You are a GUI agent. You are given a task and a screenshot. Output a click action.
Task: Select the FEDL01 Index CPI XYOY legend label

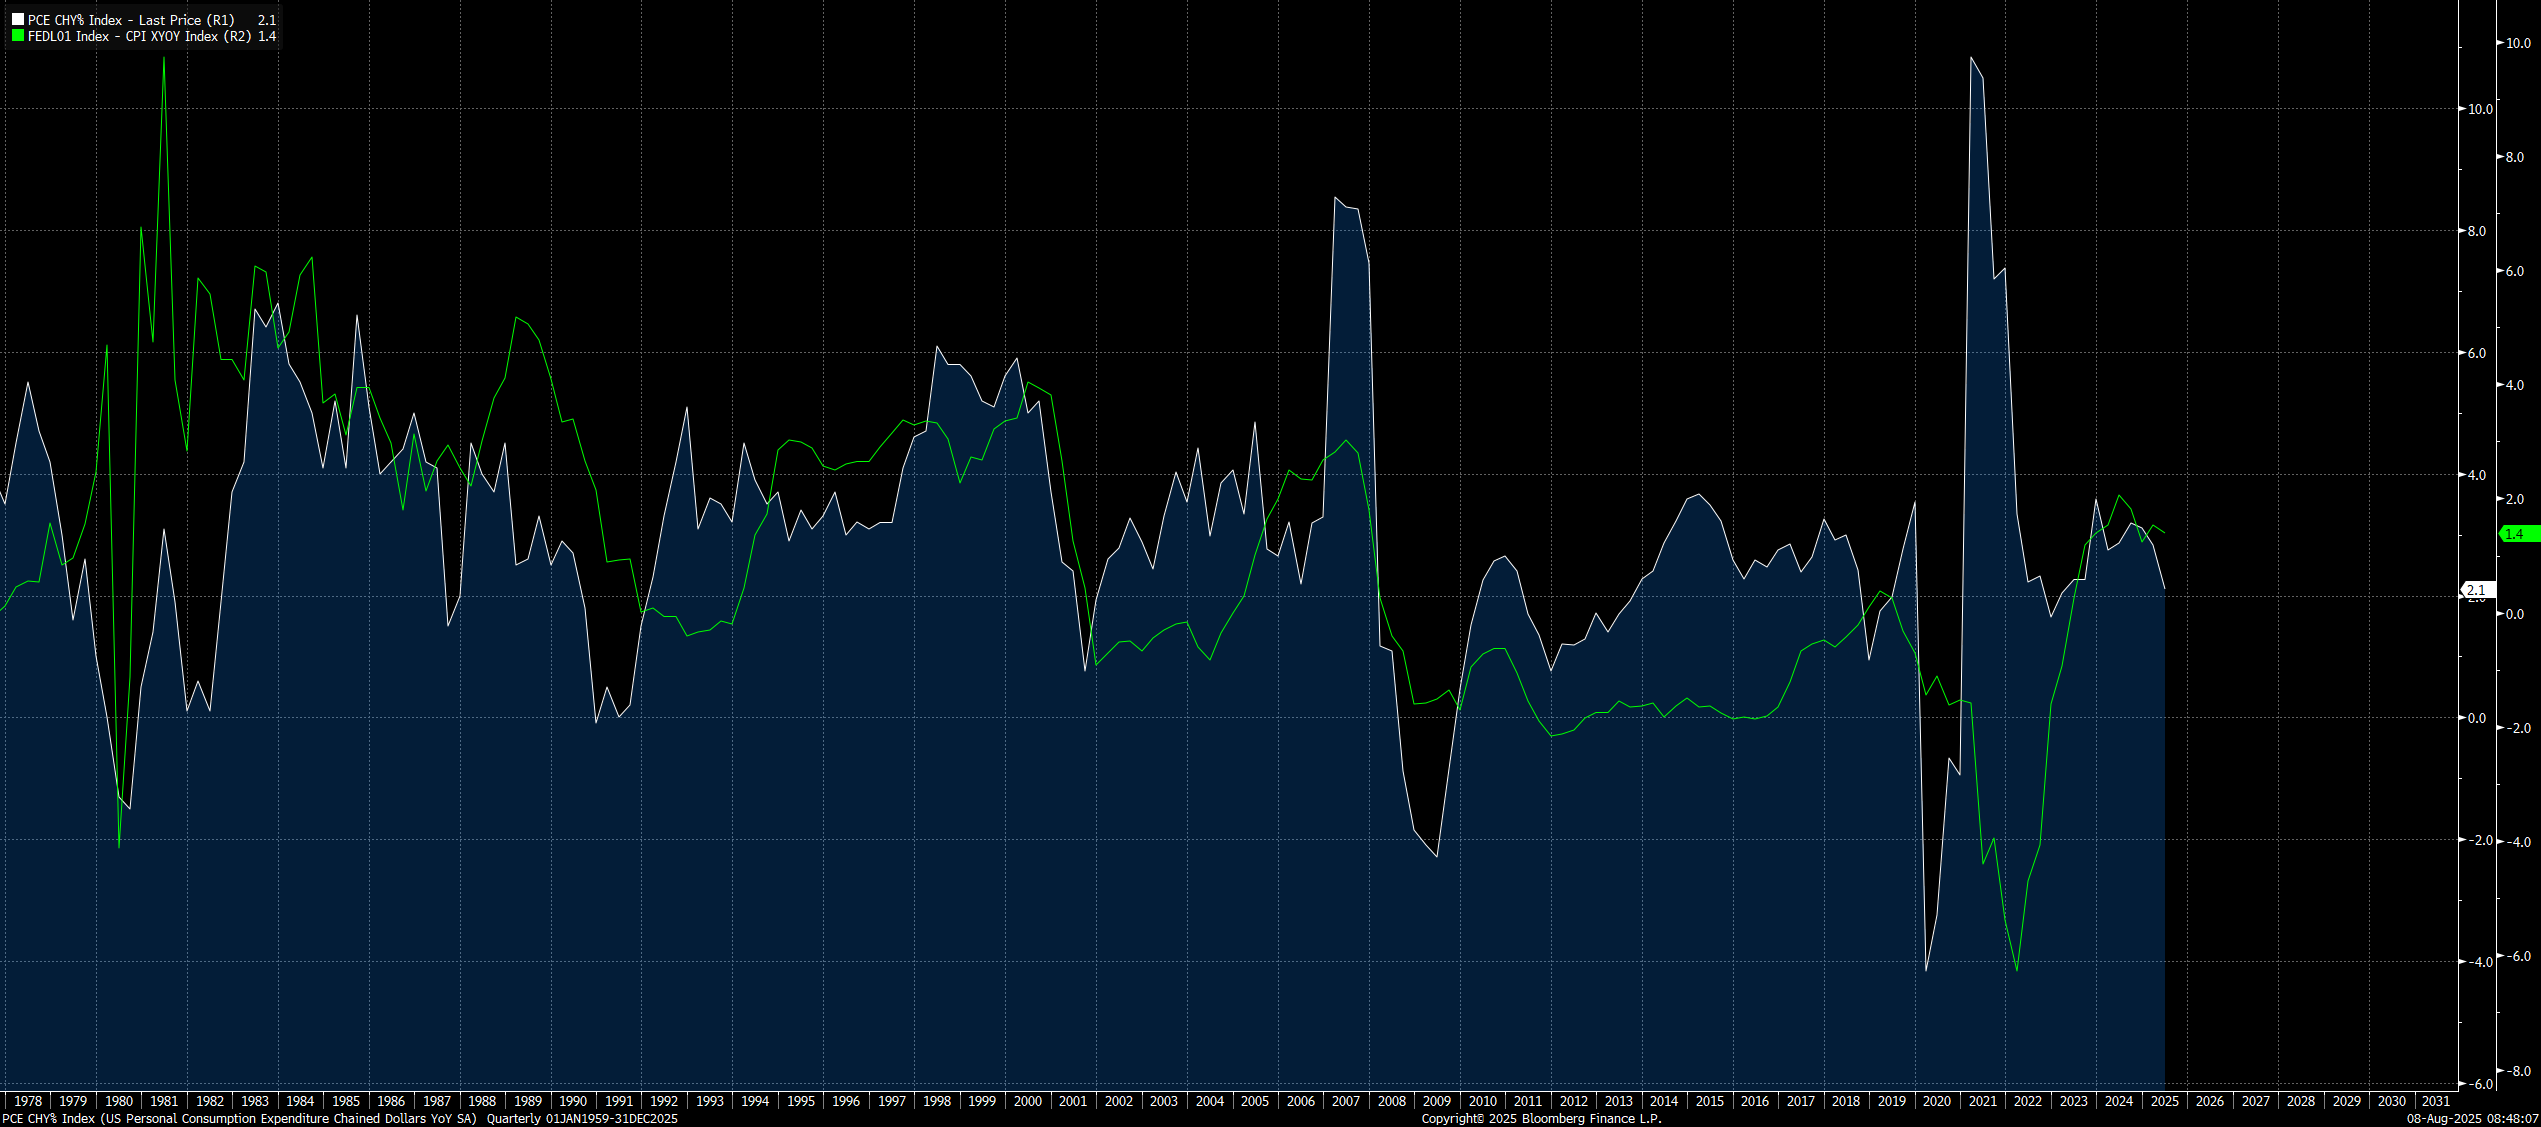click(x=139, y=36)
